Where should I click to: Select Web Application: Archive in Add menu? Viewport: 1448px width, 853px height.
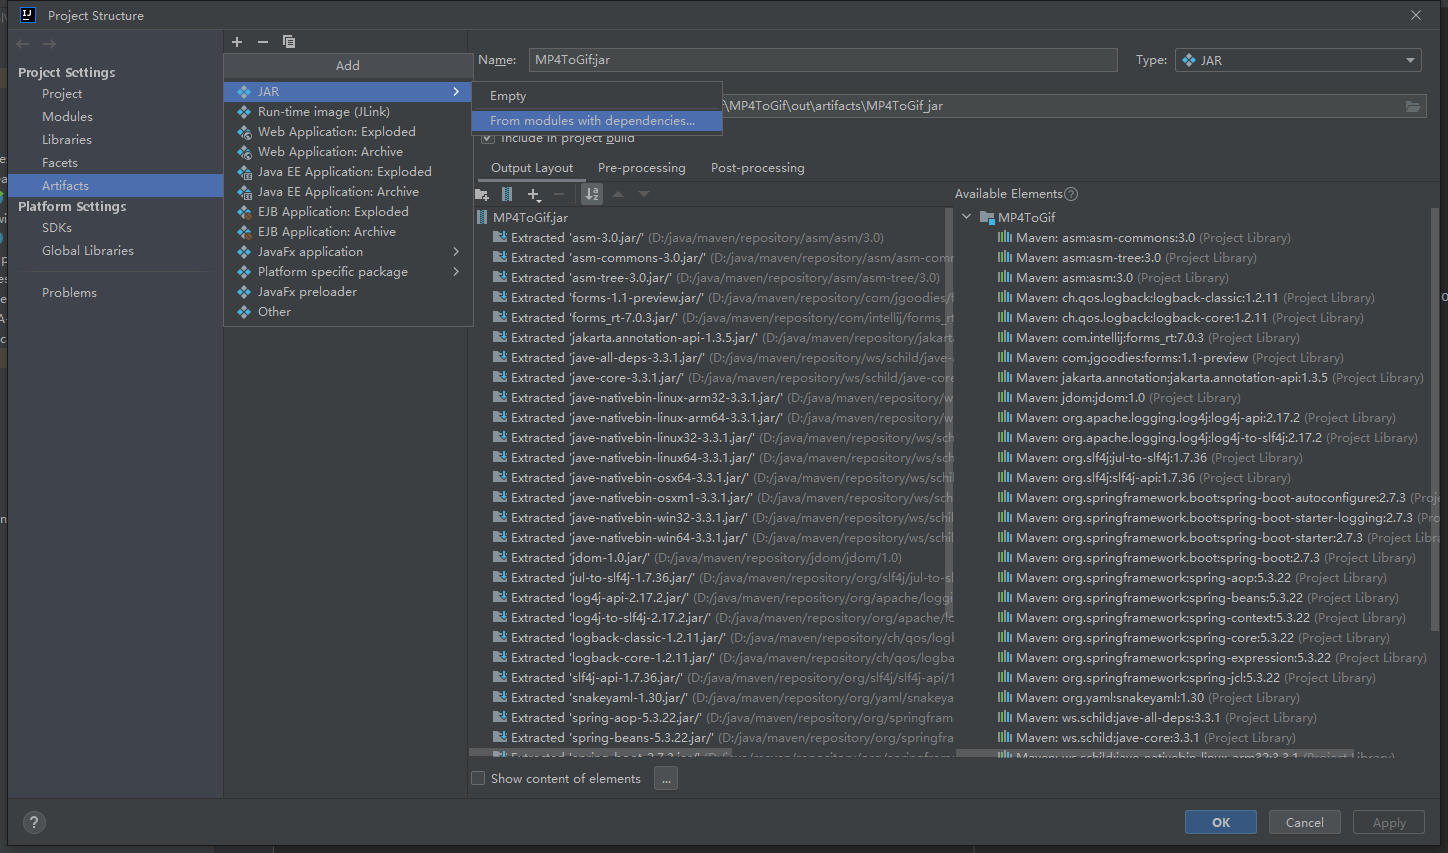click(348, 152)
